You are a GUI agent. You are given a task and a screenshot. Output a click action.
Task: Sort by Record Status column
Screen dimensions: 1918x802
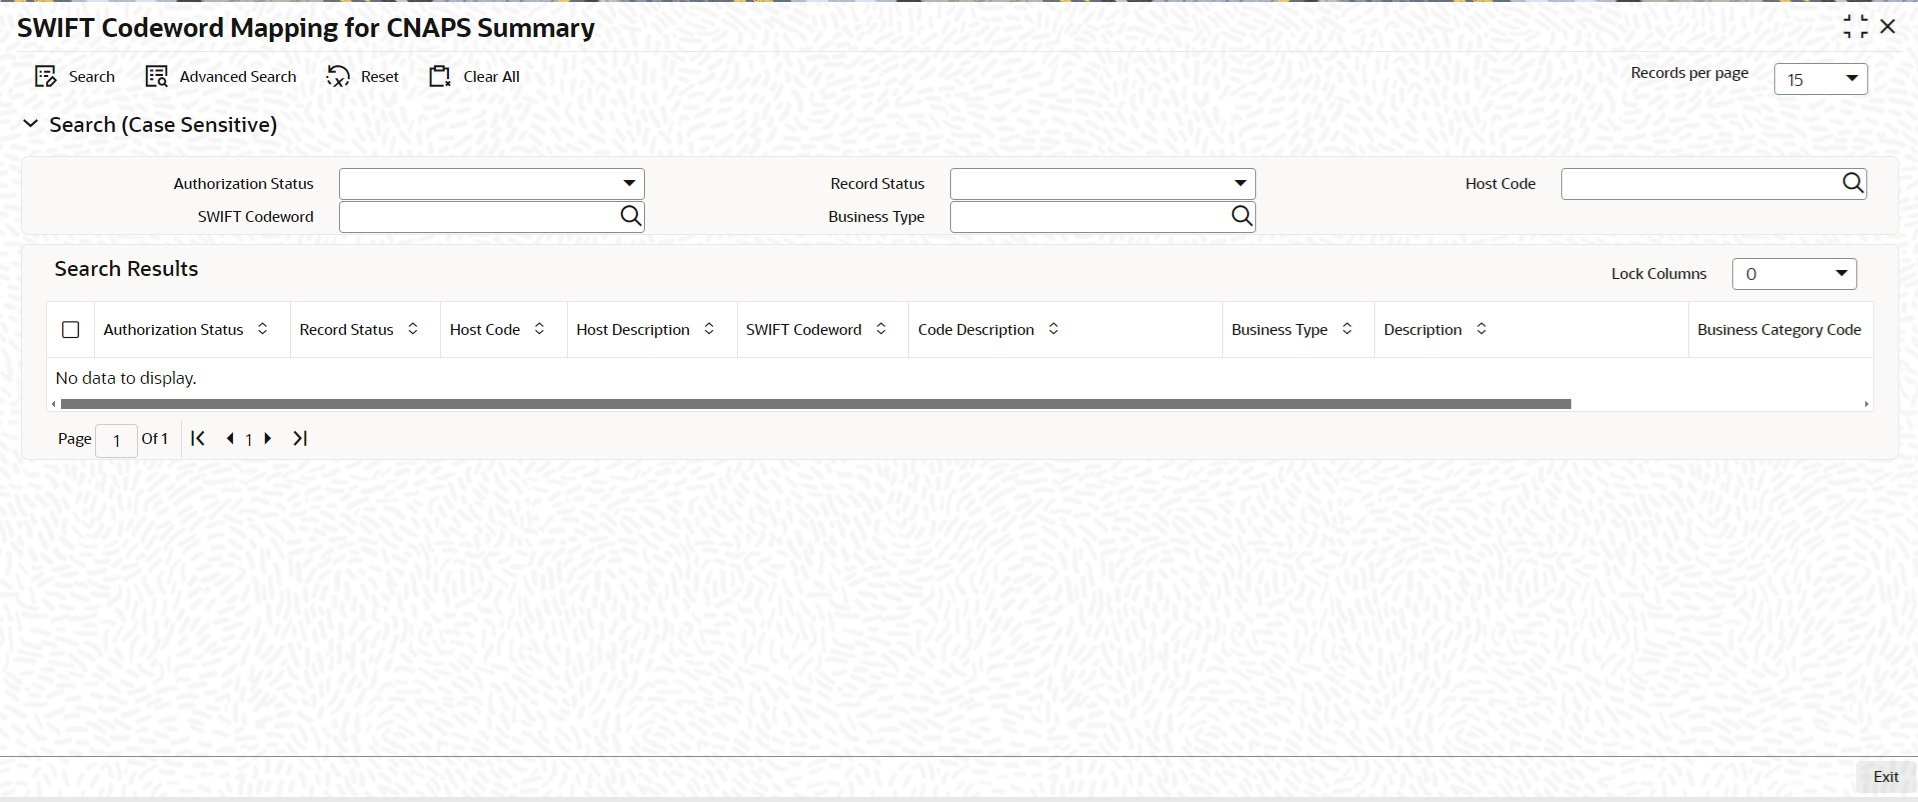(x=413, y=329)
